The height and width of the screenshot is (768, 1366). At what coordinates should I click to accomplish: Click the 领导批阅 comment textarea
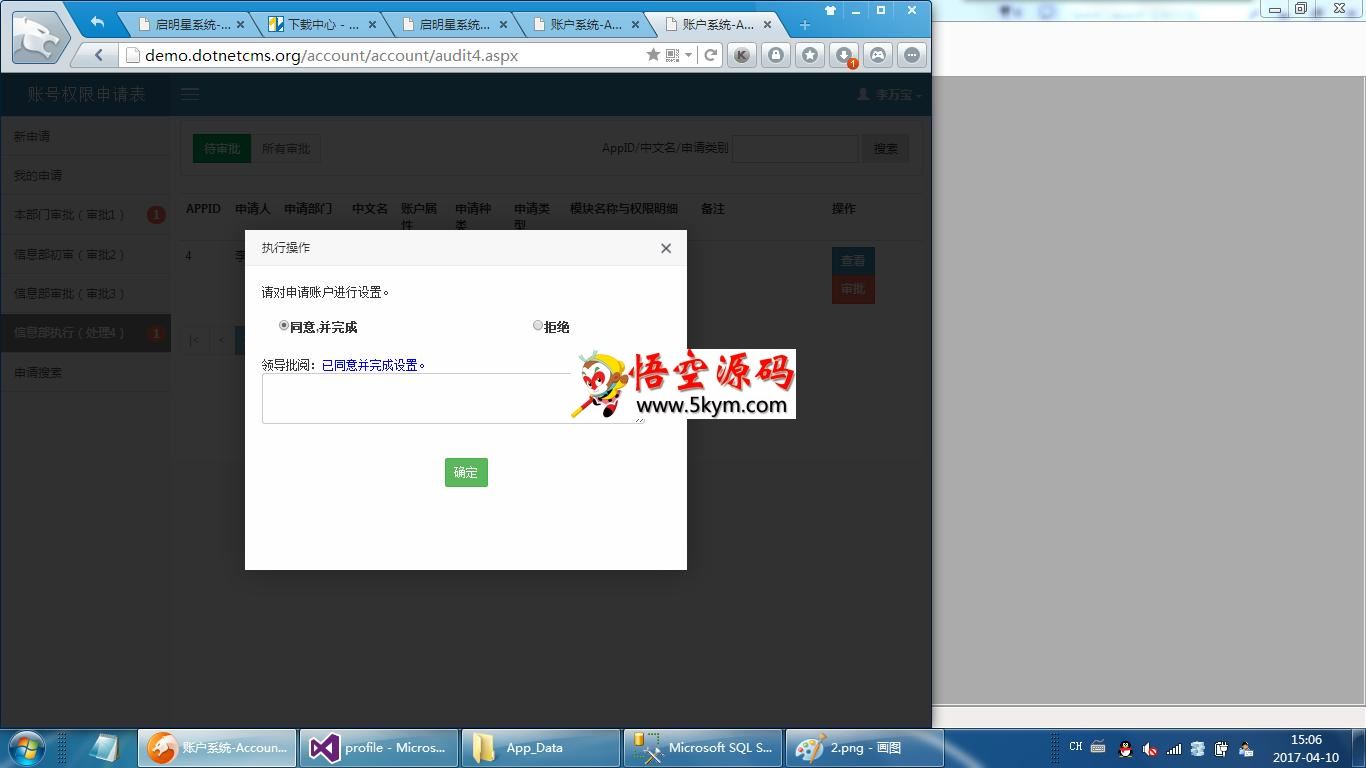pos(453,398)
